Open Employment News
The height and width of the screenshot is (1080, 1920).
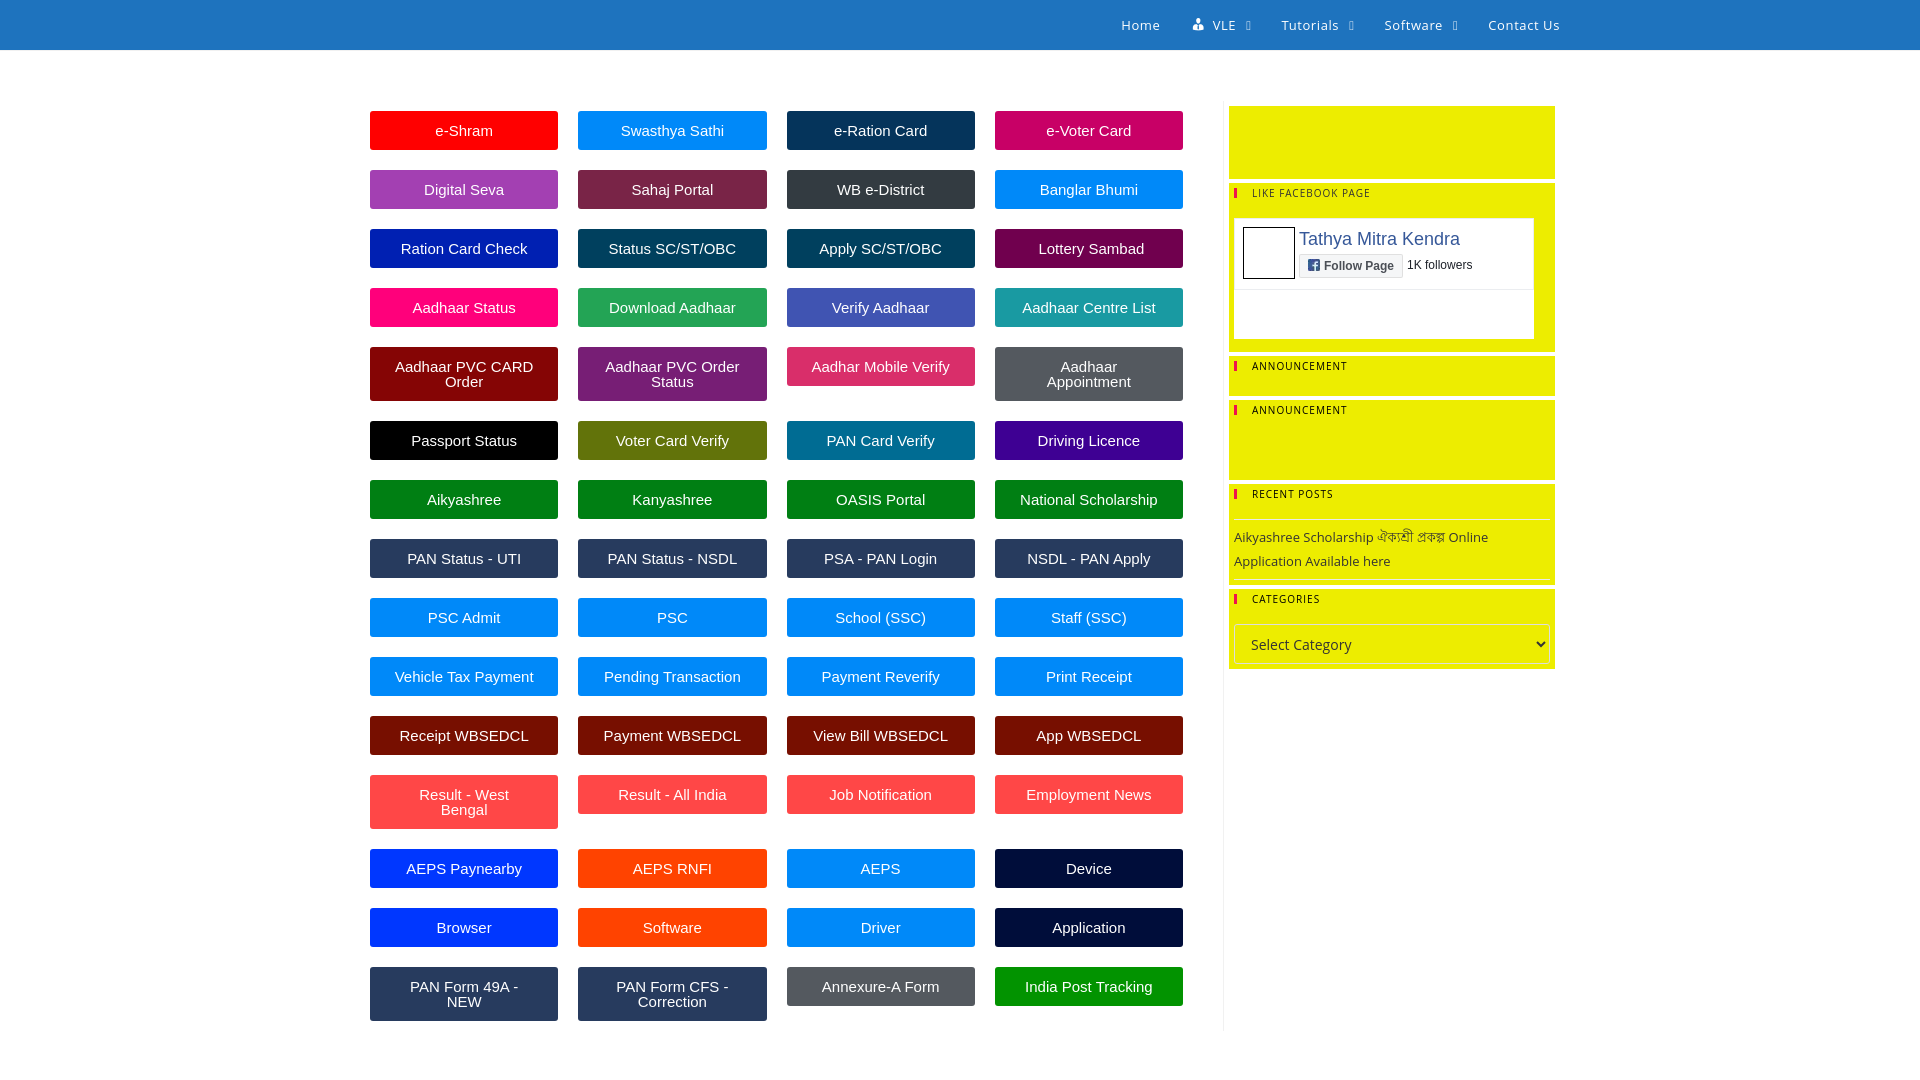tap(1088, 795)
